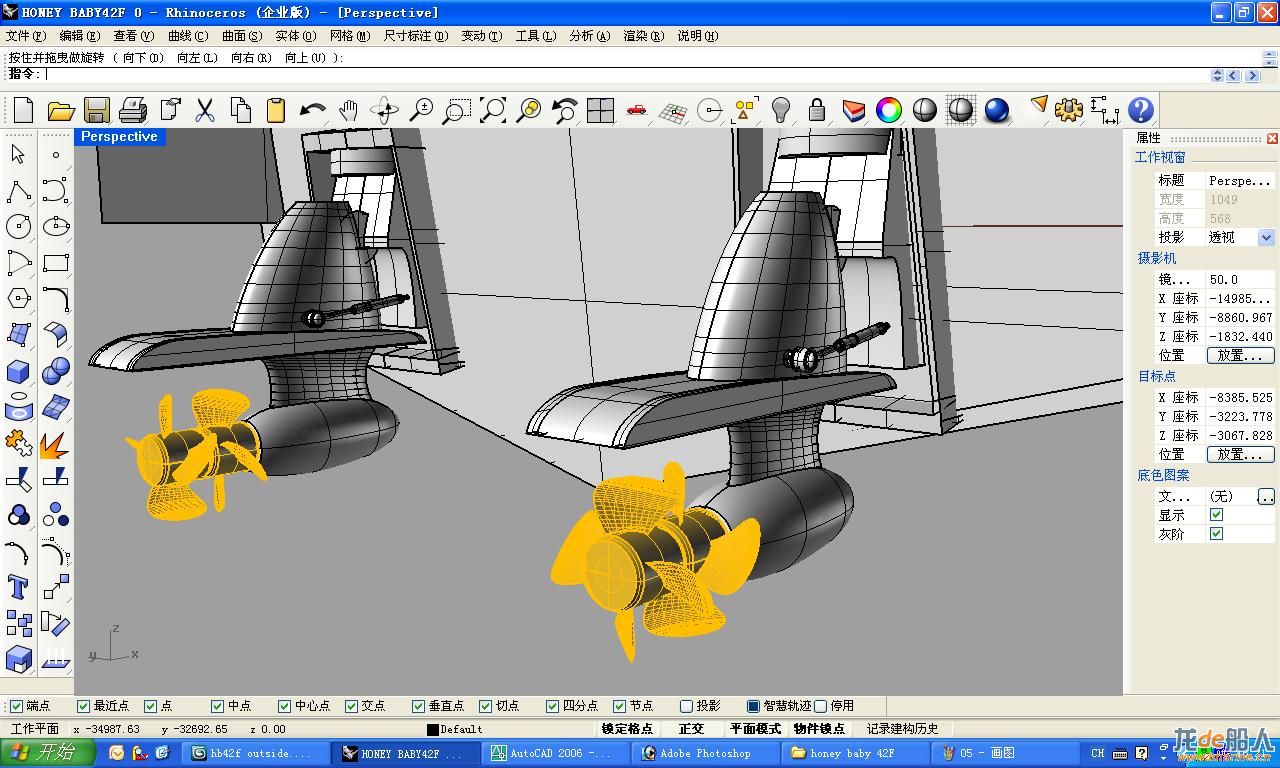The height and width of the screenshot is (768, 1280).
Task: Select the Join puzzle piece icon
Action: [x=18, y=443]
